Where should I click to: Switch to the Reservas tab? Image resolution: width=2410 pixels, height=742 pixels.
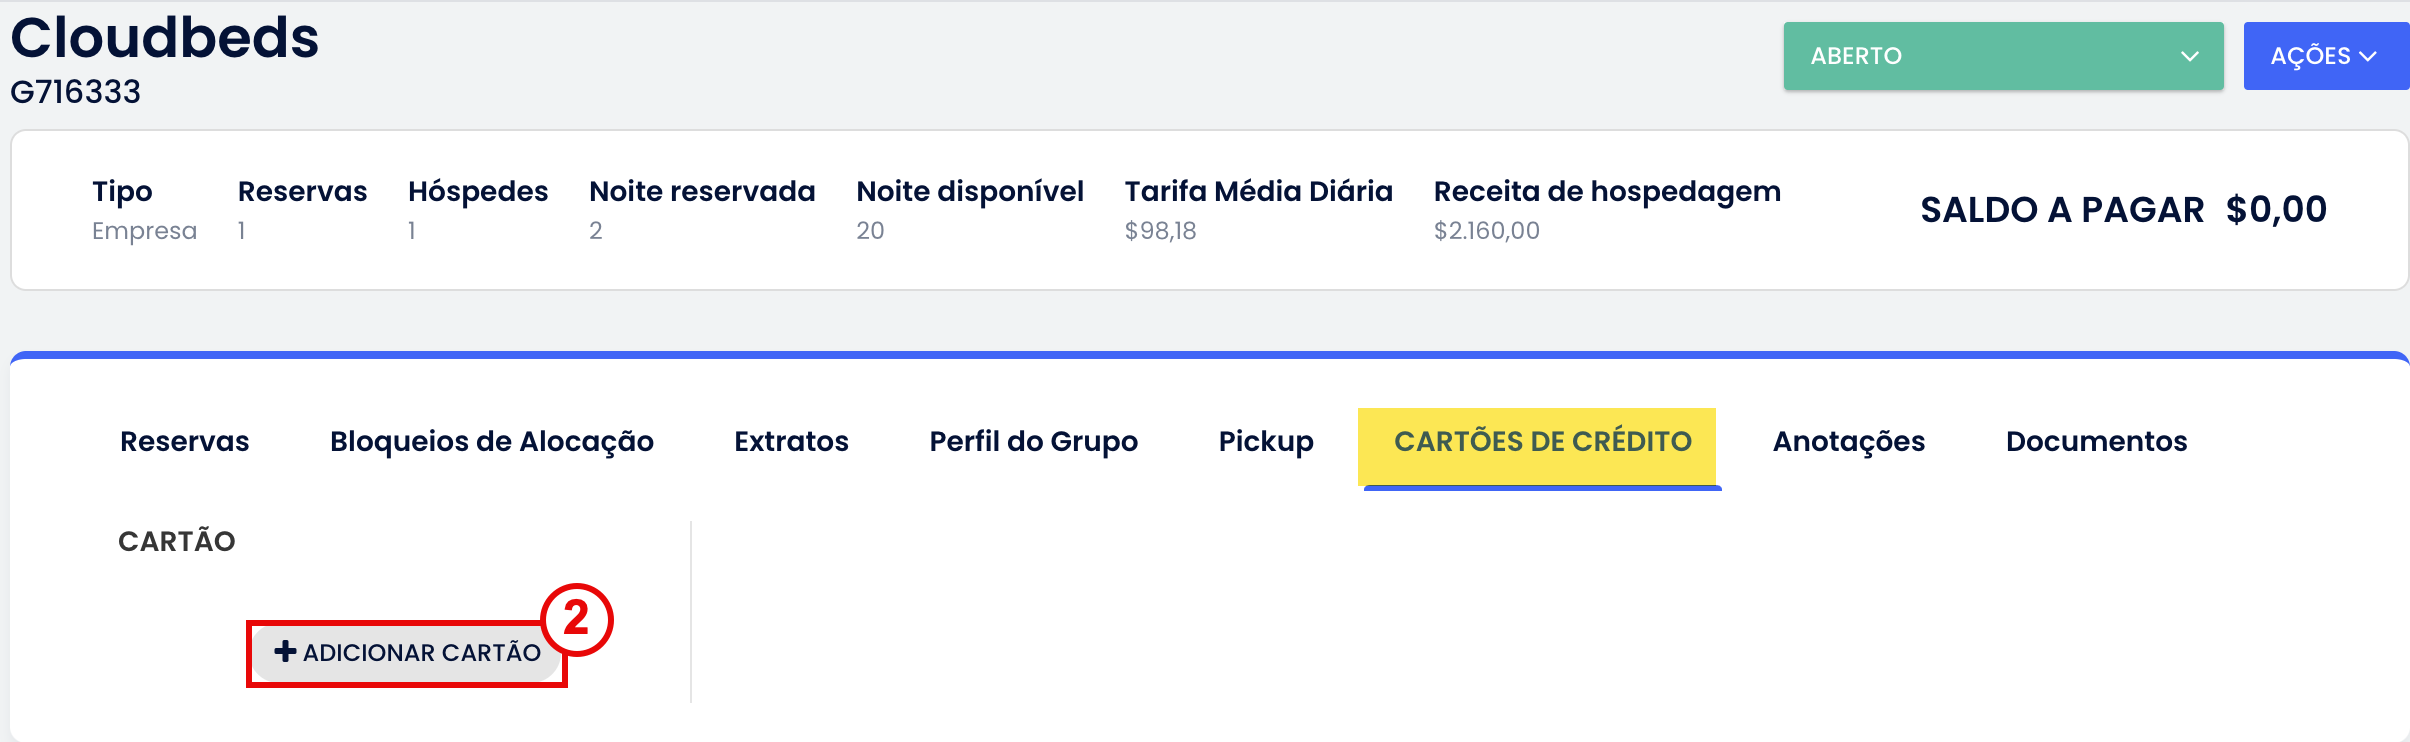(x=184, y=441)
